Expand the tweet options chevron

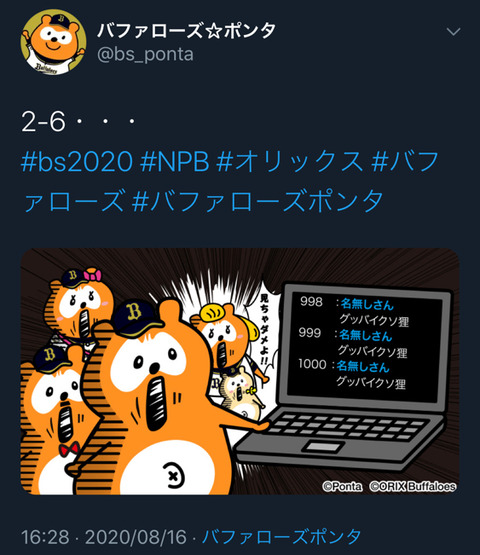pos(453,32)
